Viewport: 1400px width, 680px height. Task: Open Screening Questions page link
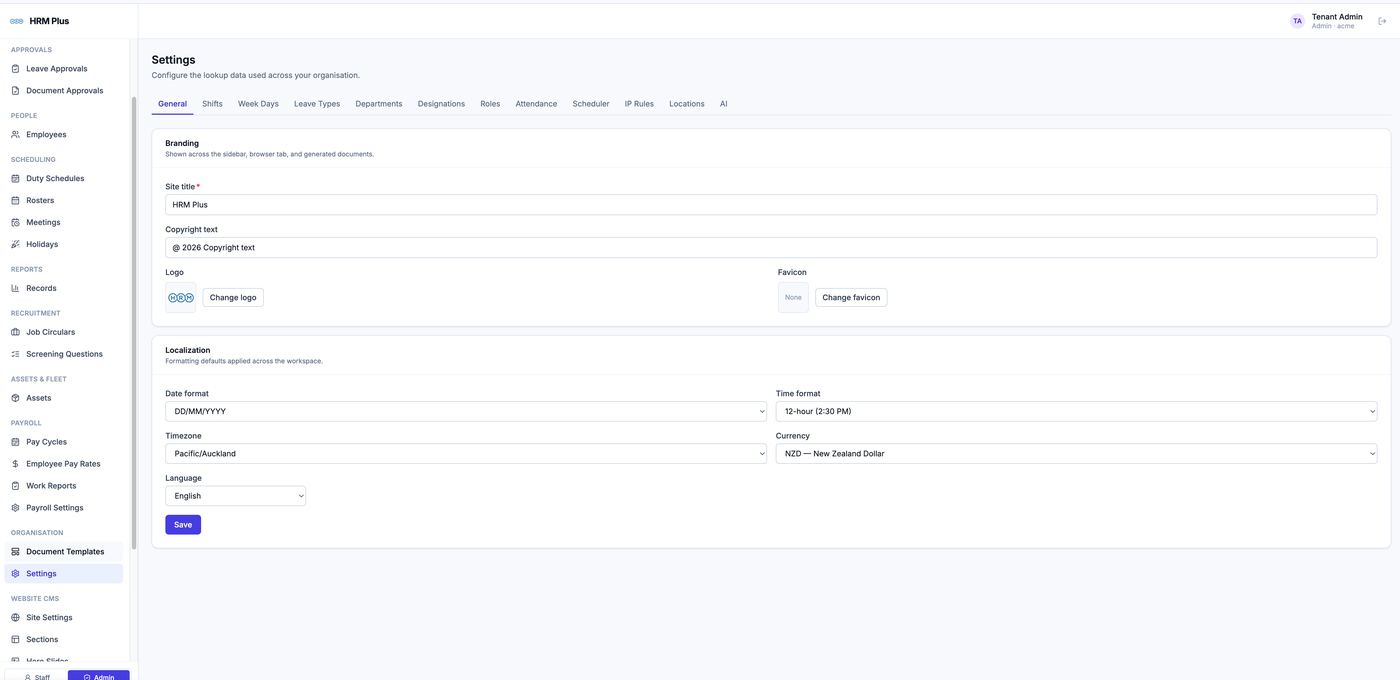tap(64, 354)
